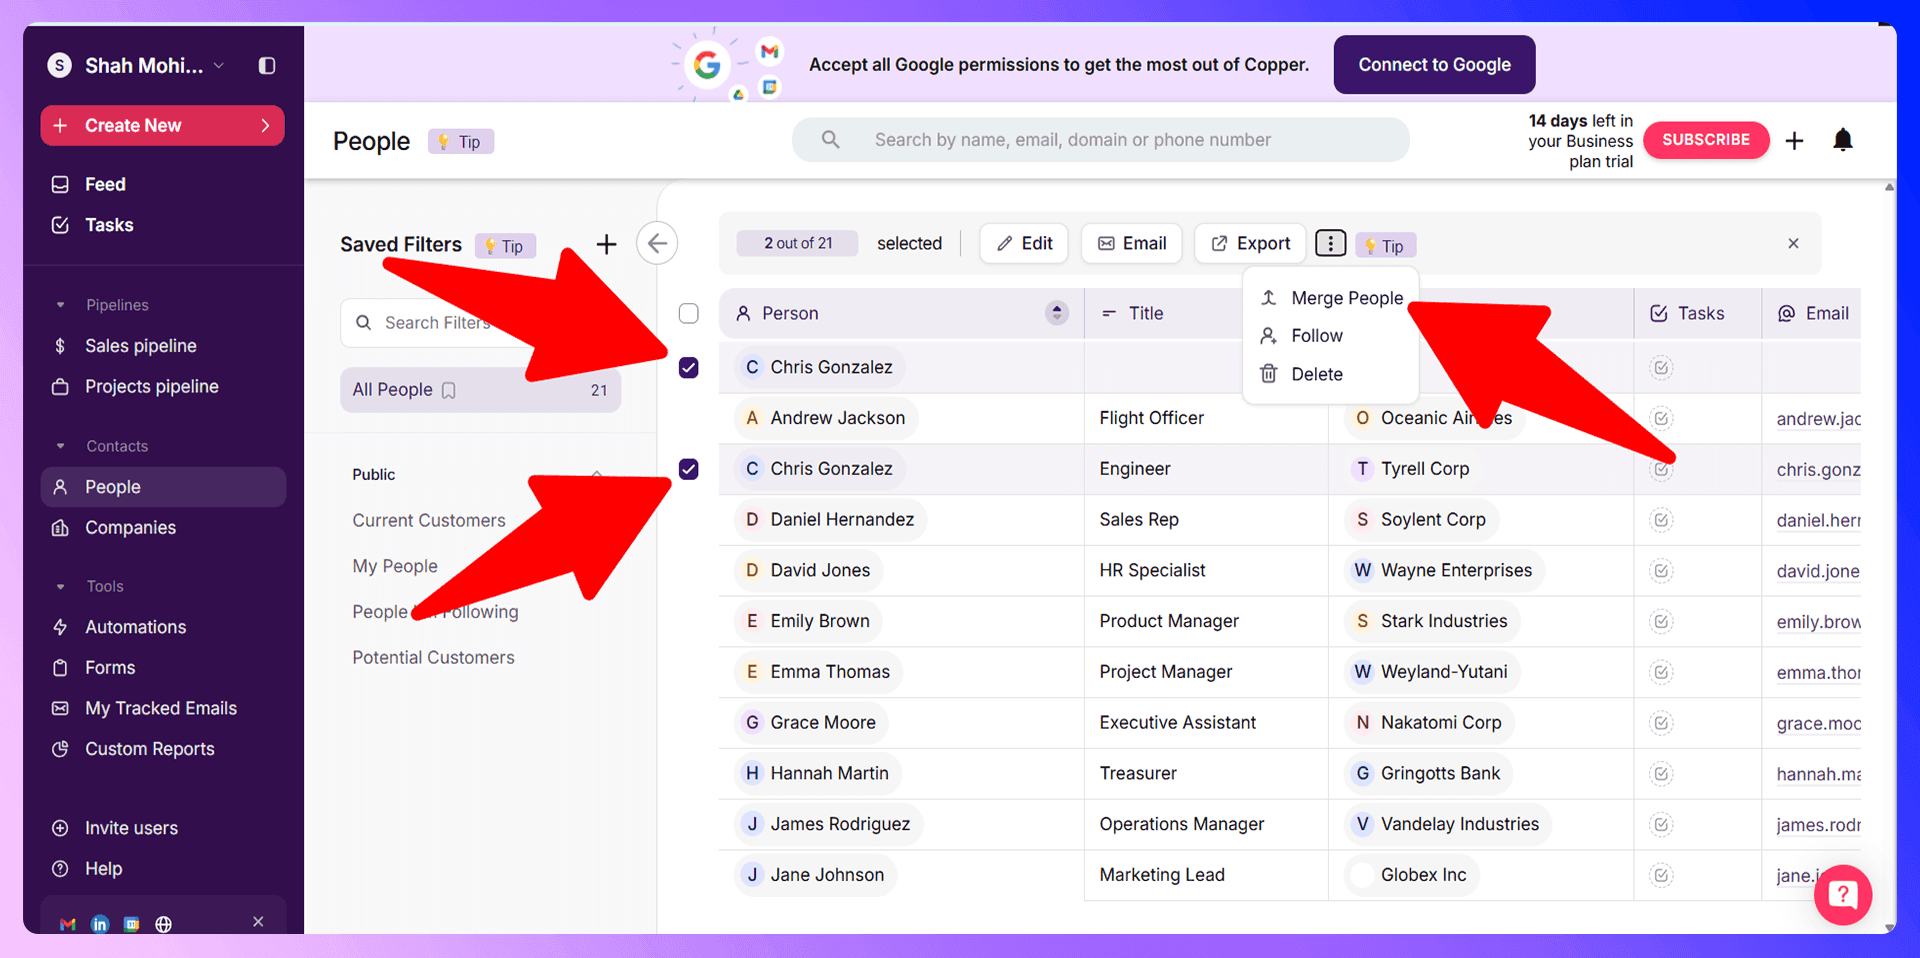The height and width of the screenshot is (958, 1920).
Task: Click the task icon in Andrew Jackson row
Action: coord(1661,418)
